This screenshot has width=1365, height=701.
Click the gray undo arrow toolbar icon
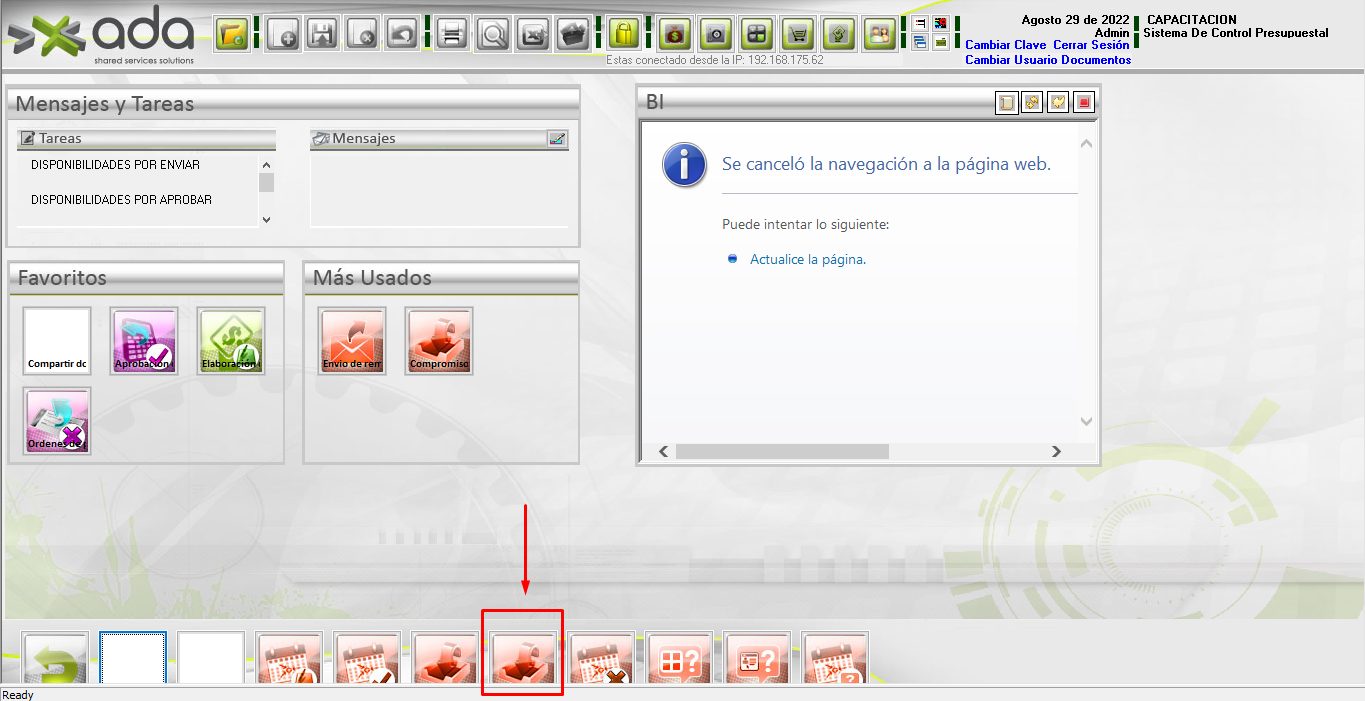pyautogui.click(x=401, y=35)
